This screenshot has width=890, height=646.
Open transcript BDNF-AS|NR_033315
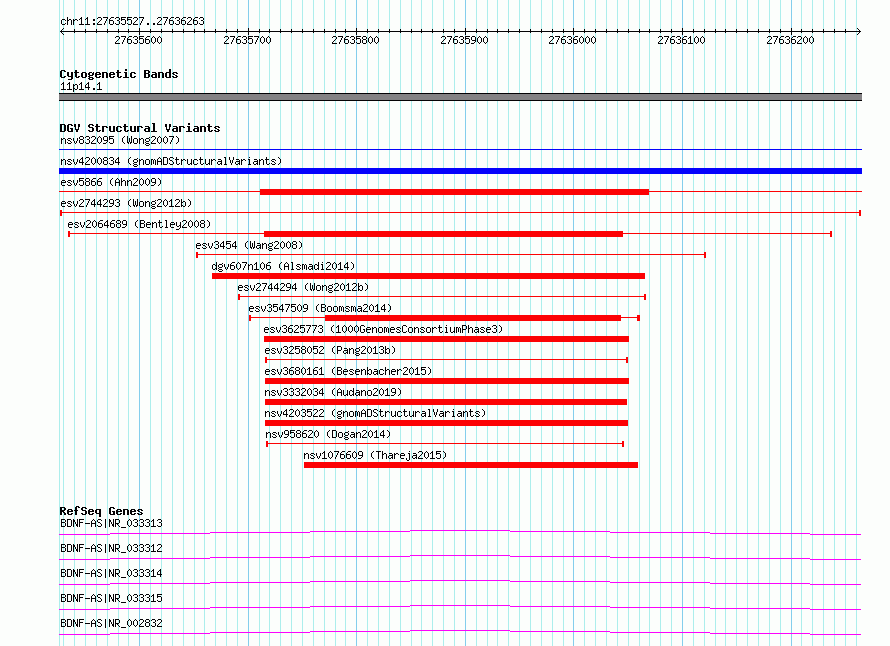point(111,598)
